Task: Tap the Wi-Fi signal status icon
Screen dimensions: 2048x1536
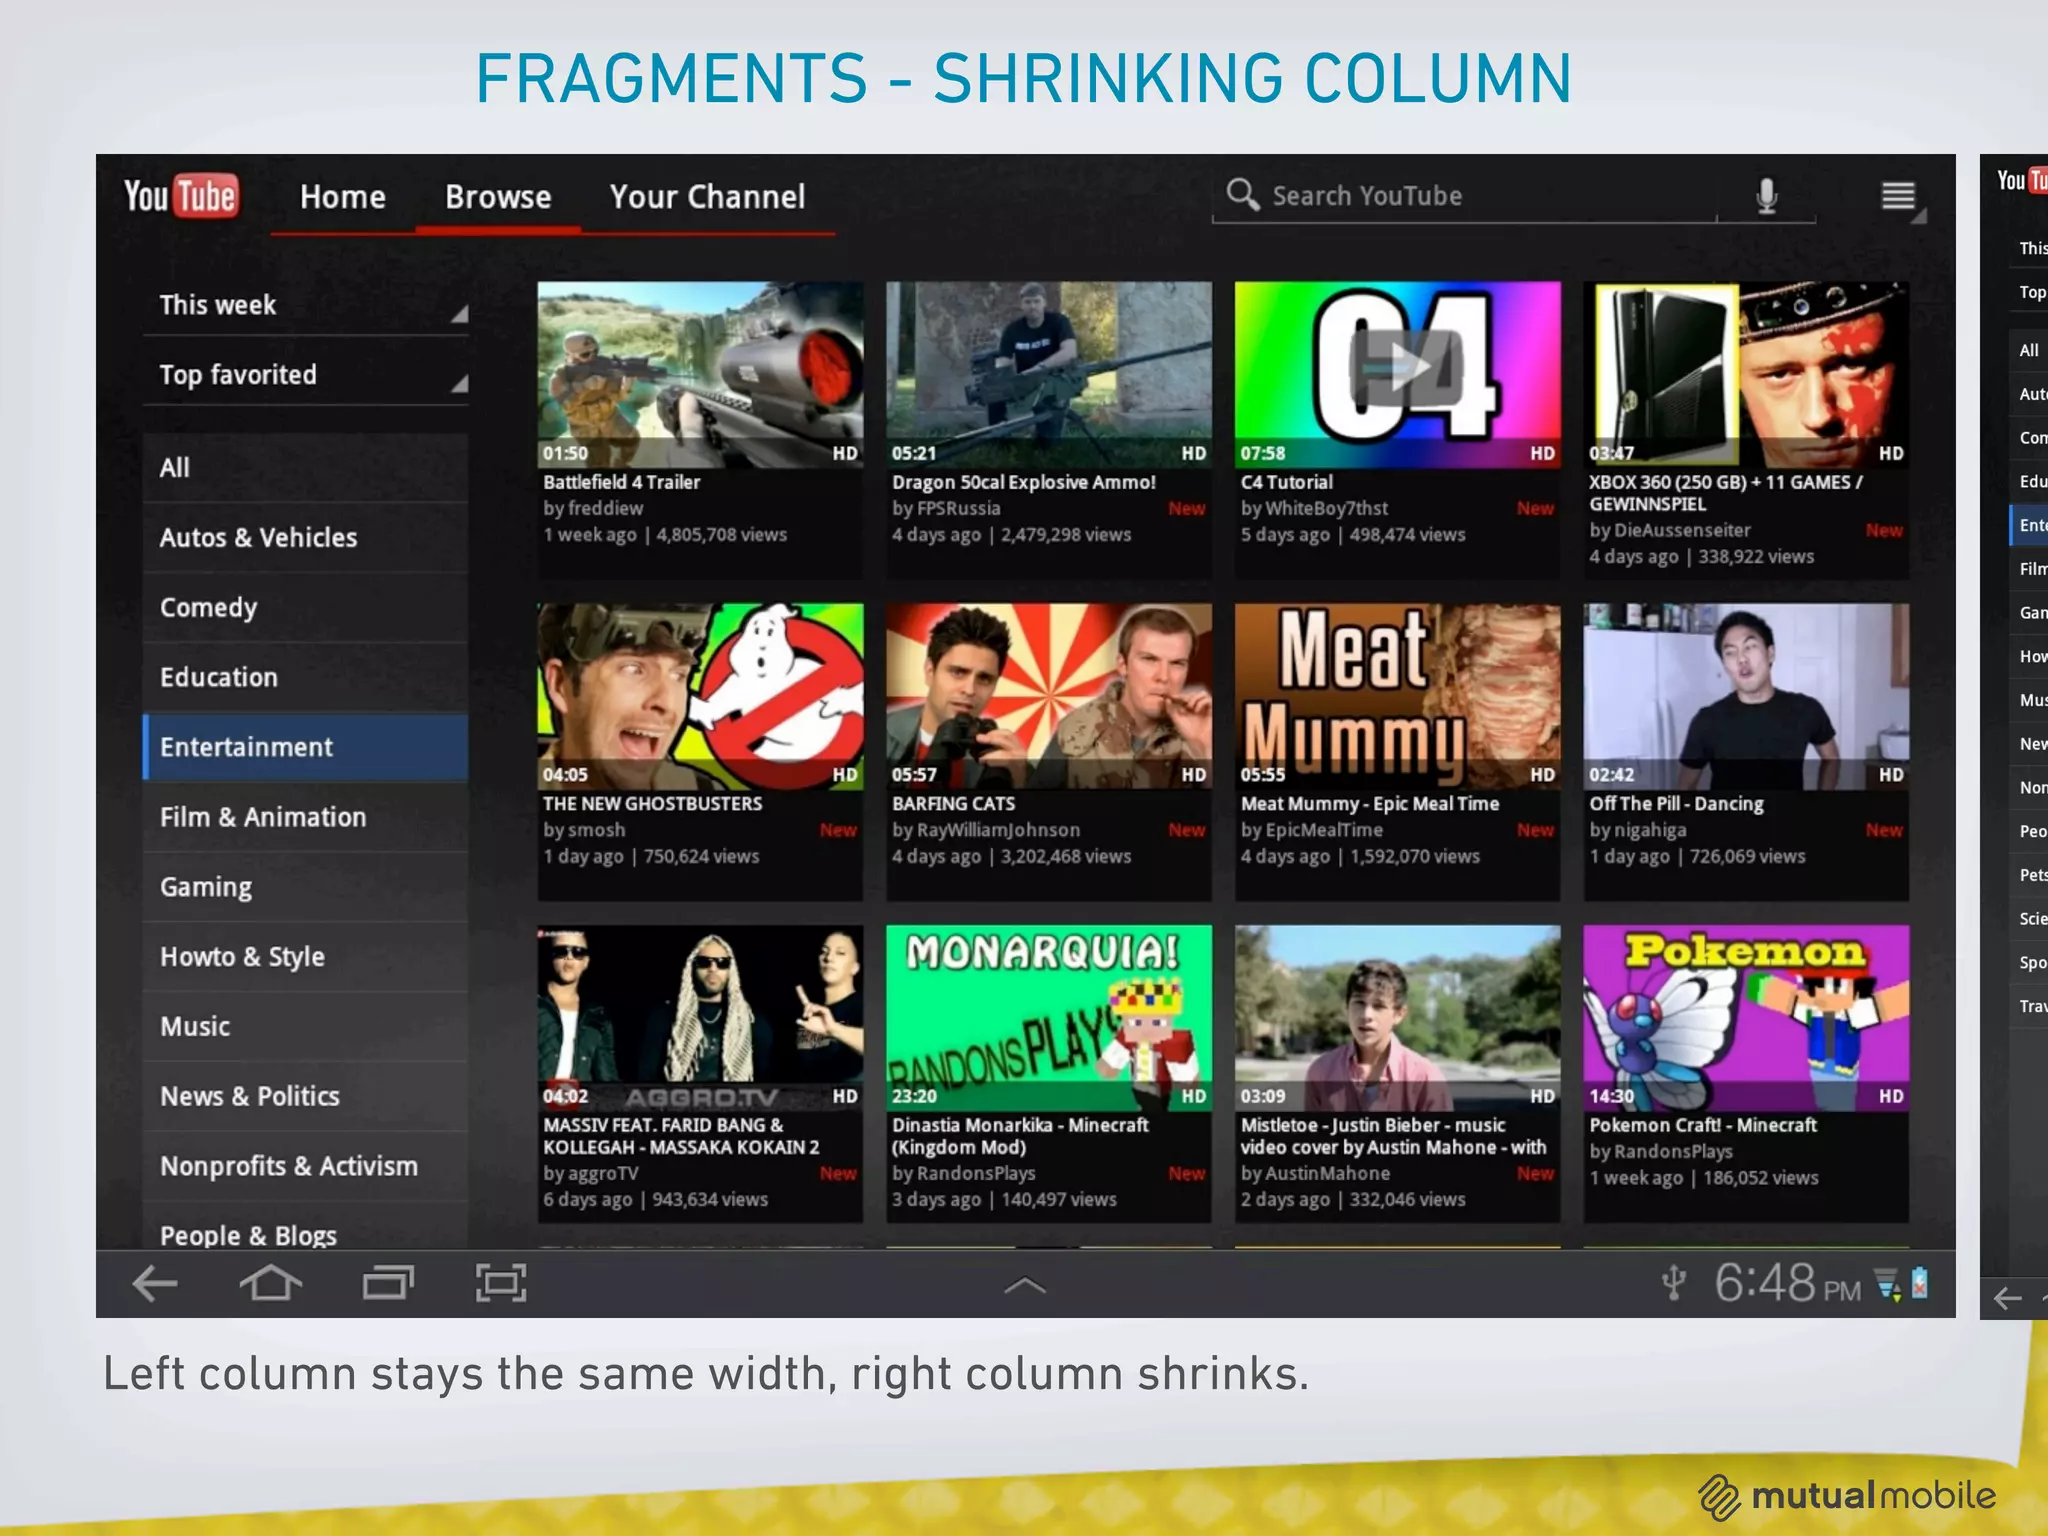Action: 1888,1284
